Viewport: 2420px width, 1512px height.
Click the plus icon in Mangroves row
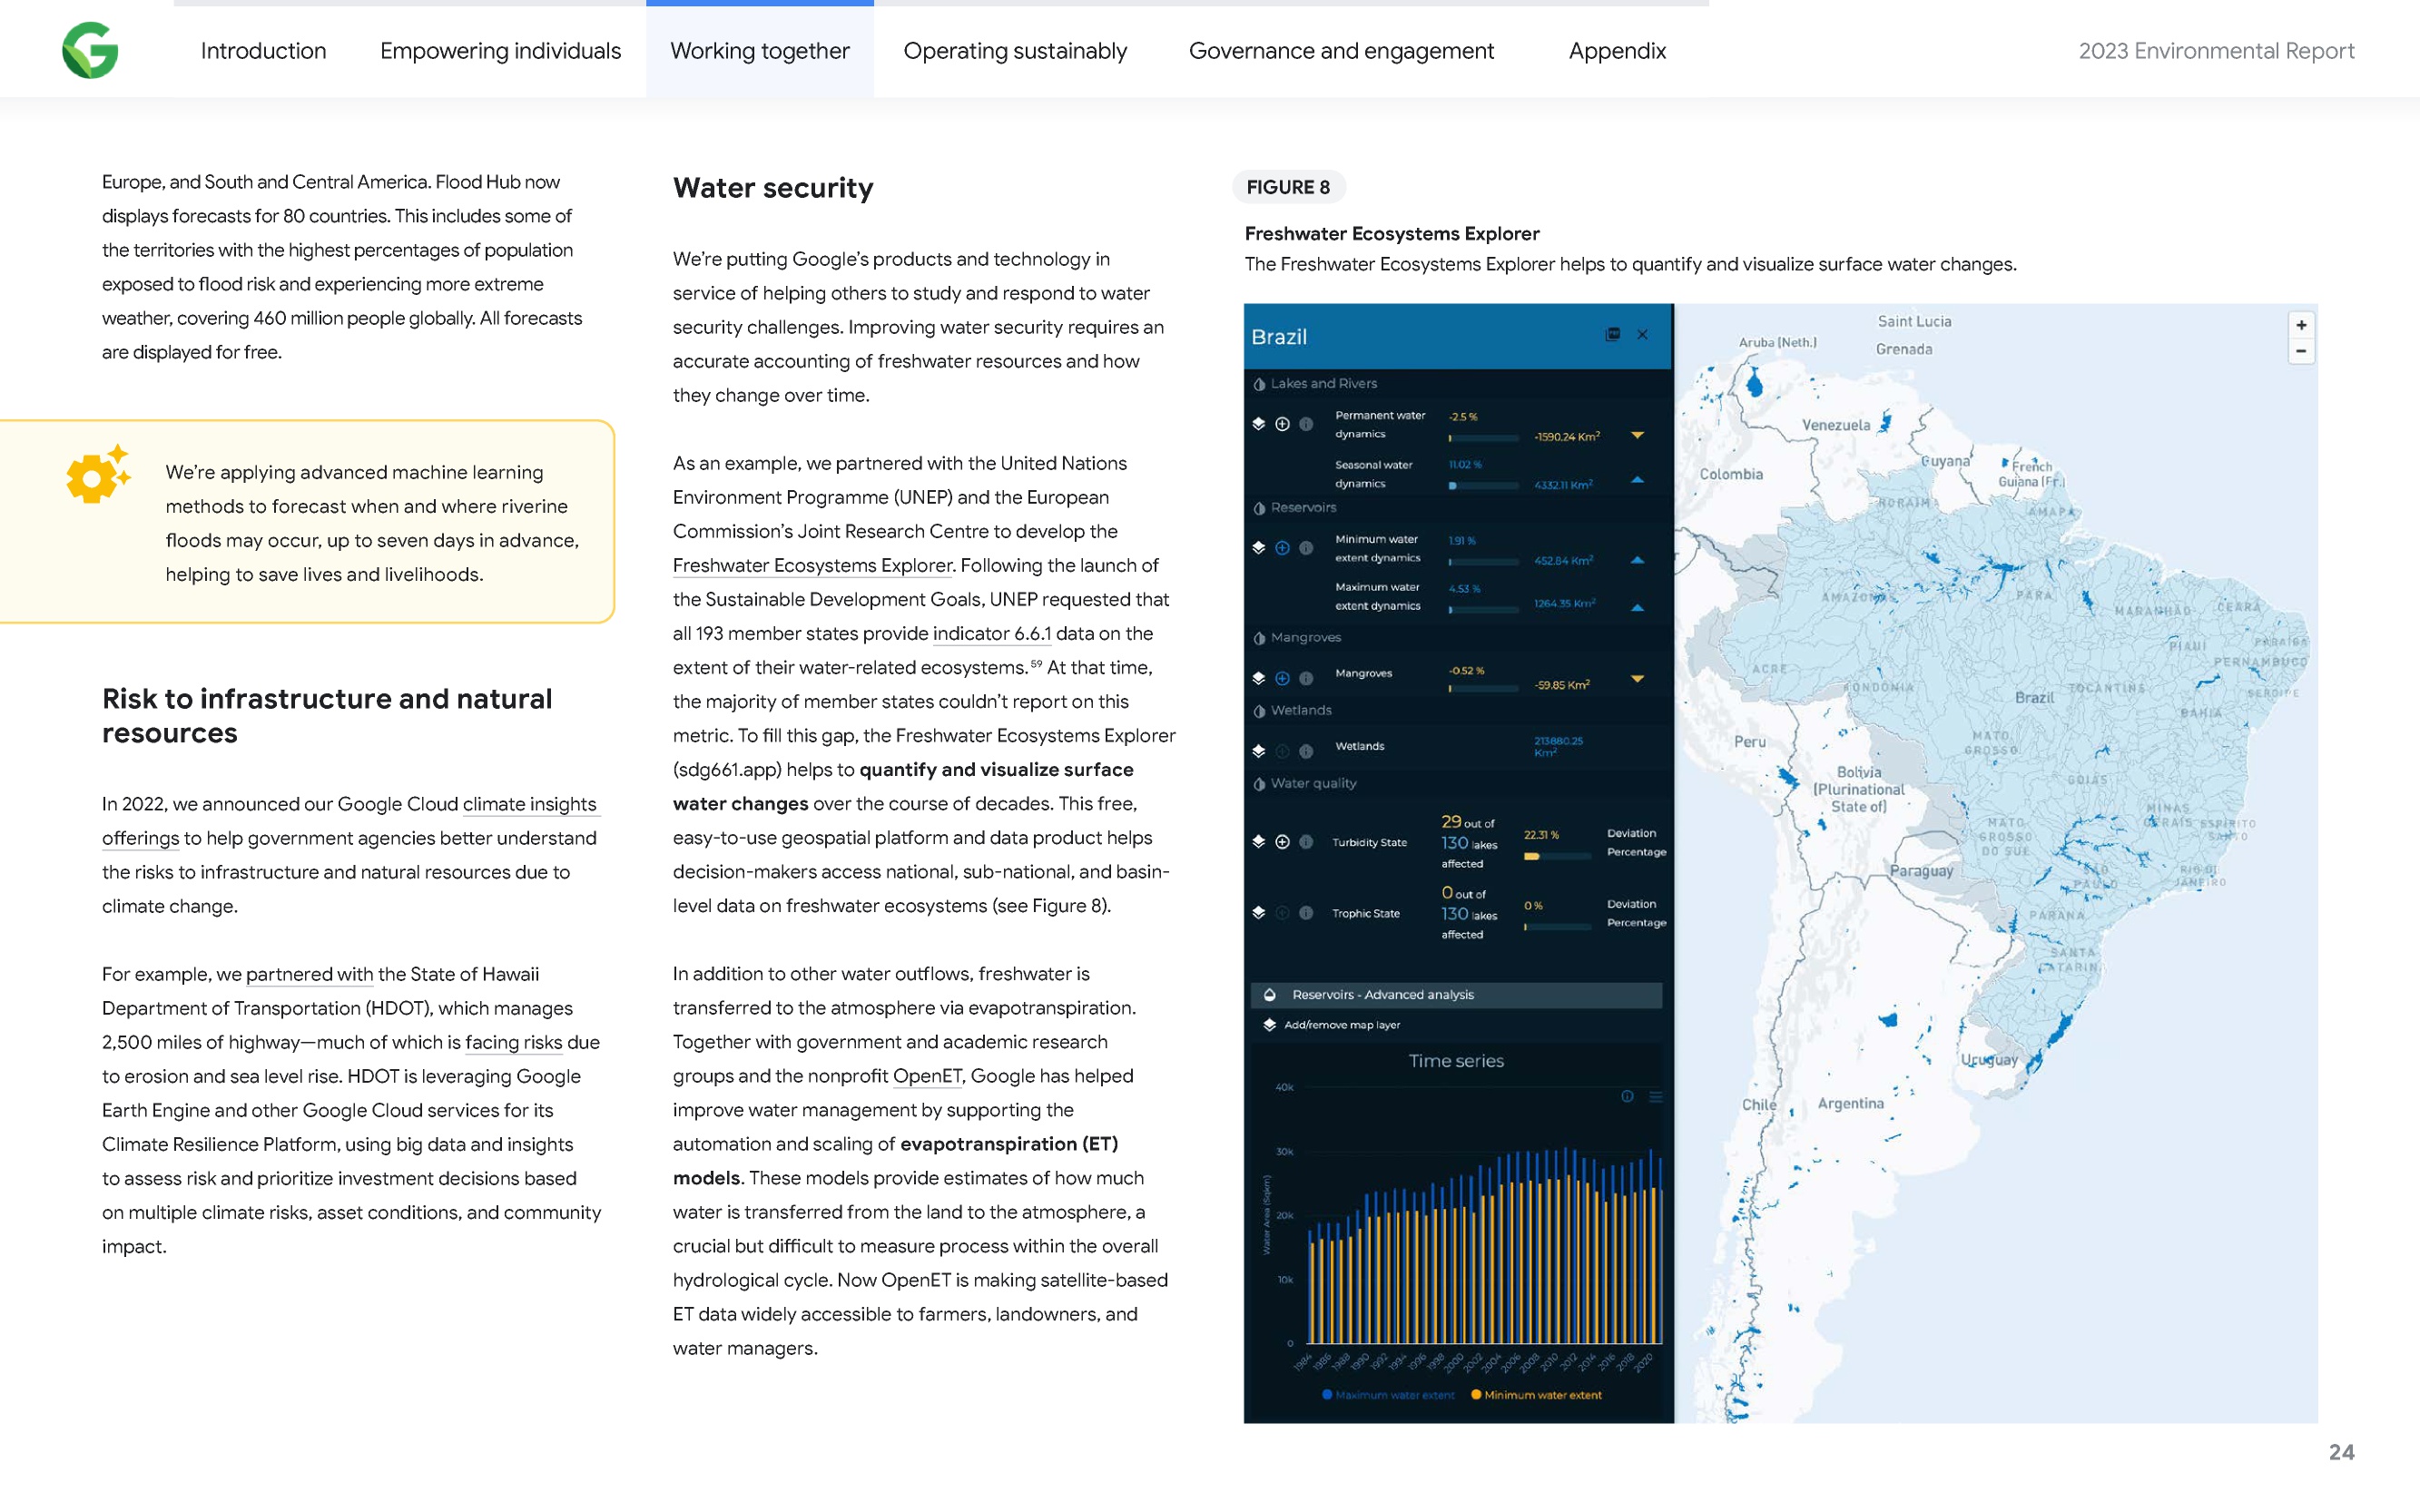point(1282,678)
